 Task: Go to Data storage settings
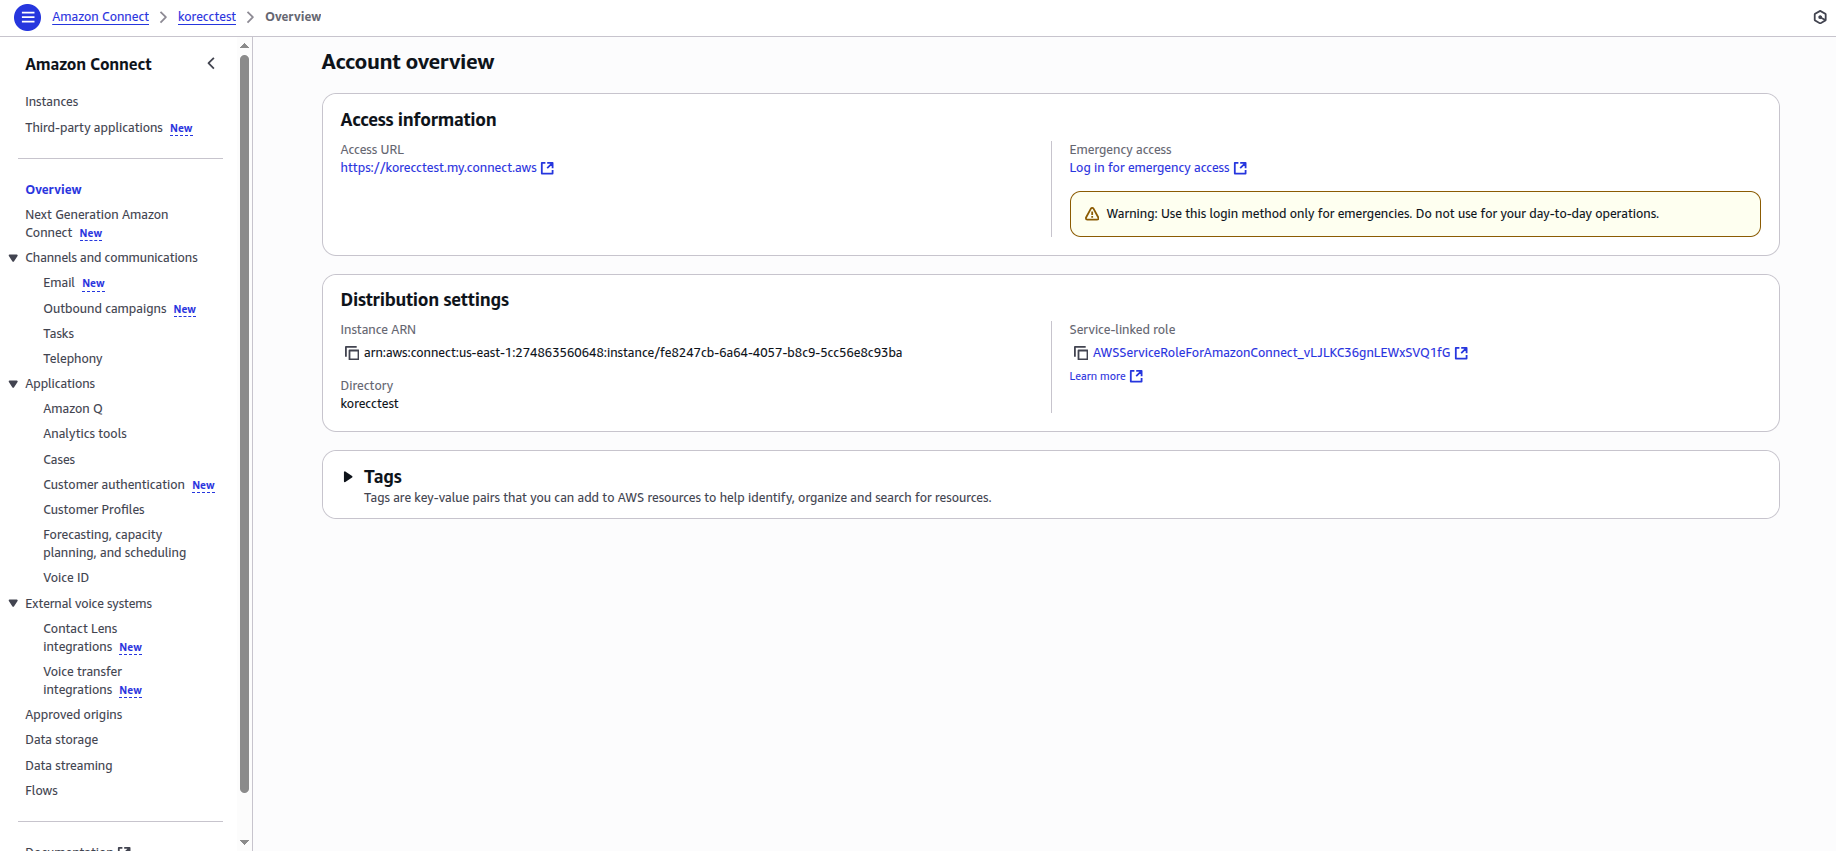point(61,740)
